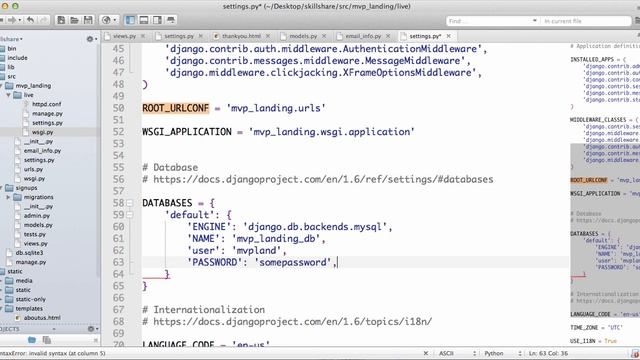Fold the DATABASES block at line 58

[129, 203]
